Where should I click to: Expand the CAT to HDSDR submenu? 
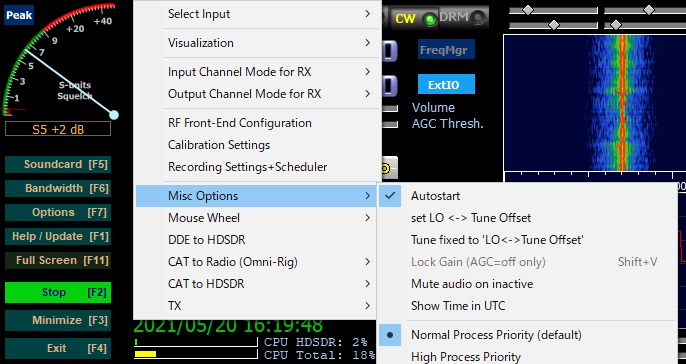point(256,284)
